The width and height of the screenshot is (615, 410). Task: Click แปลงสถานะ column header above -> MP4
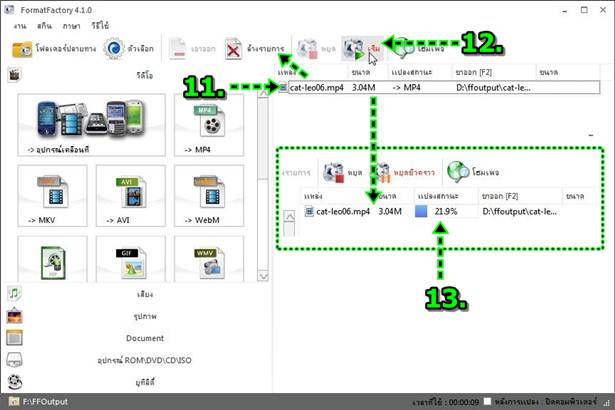pyautogui.click(x=411, y=72)
